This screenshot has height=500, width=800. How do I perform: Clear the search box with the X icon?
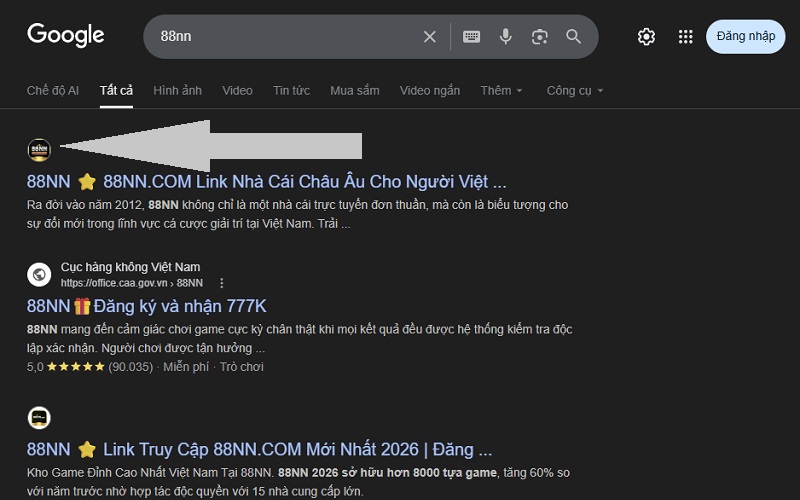tap(430, 37)
